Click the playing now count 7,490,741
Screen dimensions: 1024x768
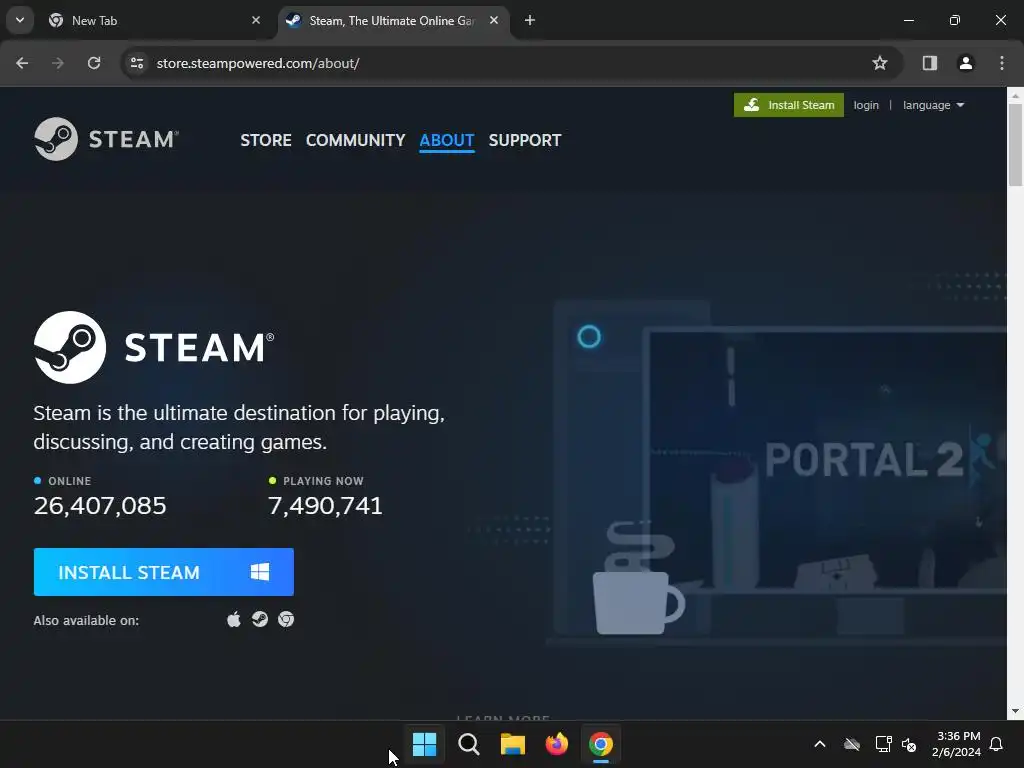click(325, 505)
